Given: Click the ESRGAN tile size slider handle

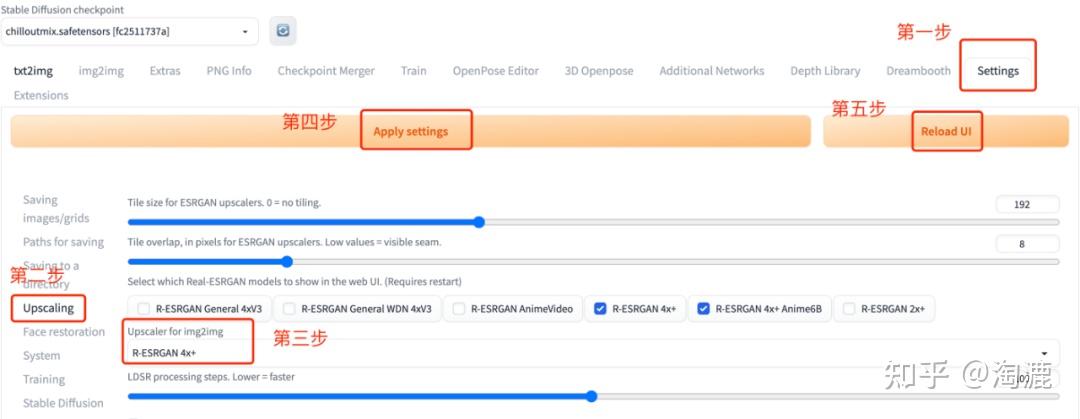Looking at the screenshot, I should [479, 222].
